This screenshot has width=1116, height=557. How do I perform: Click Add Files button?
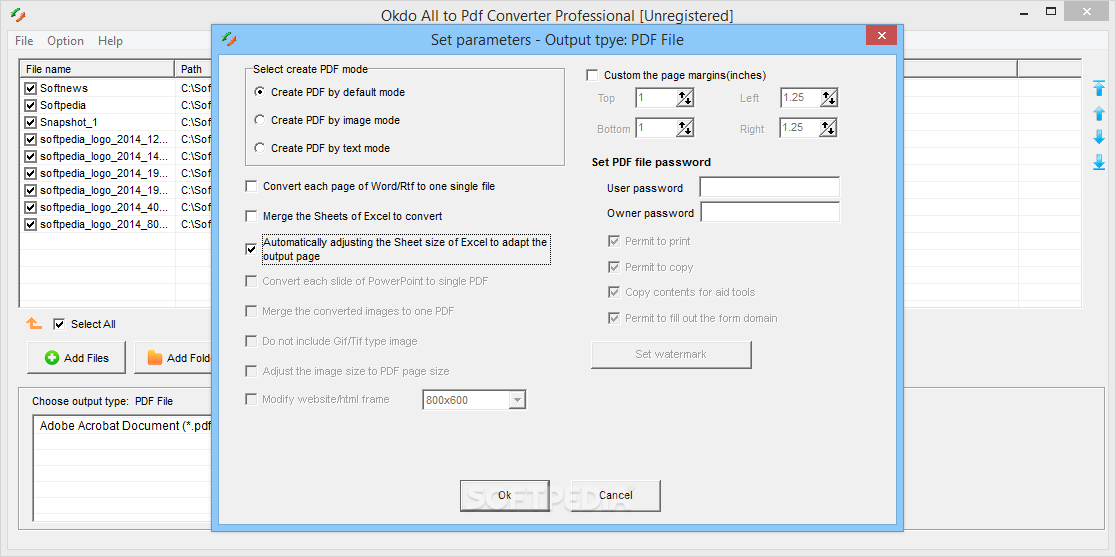click(77, 358)
